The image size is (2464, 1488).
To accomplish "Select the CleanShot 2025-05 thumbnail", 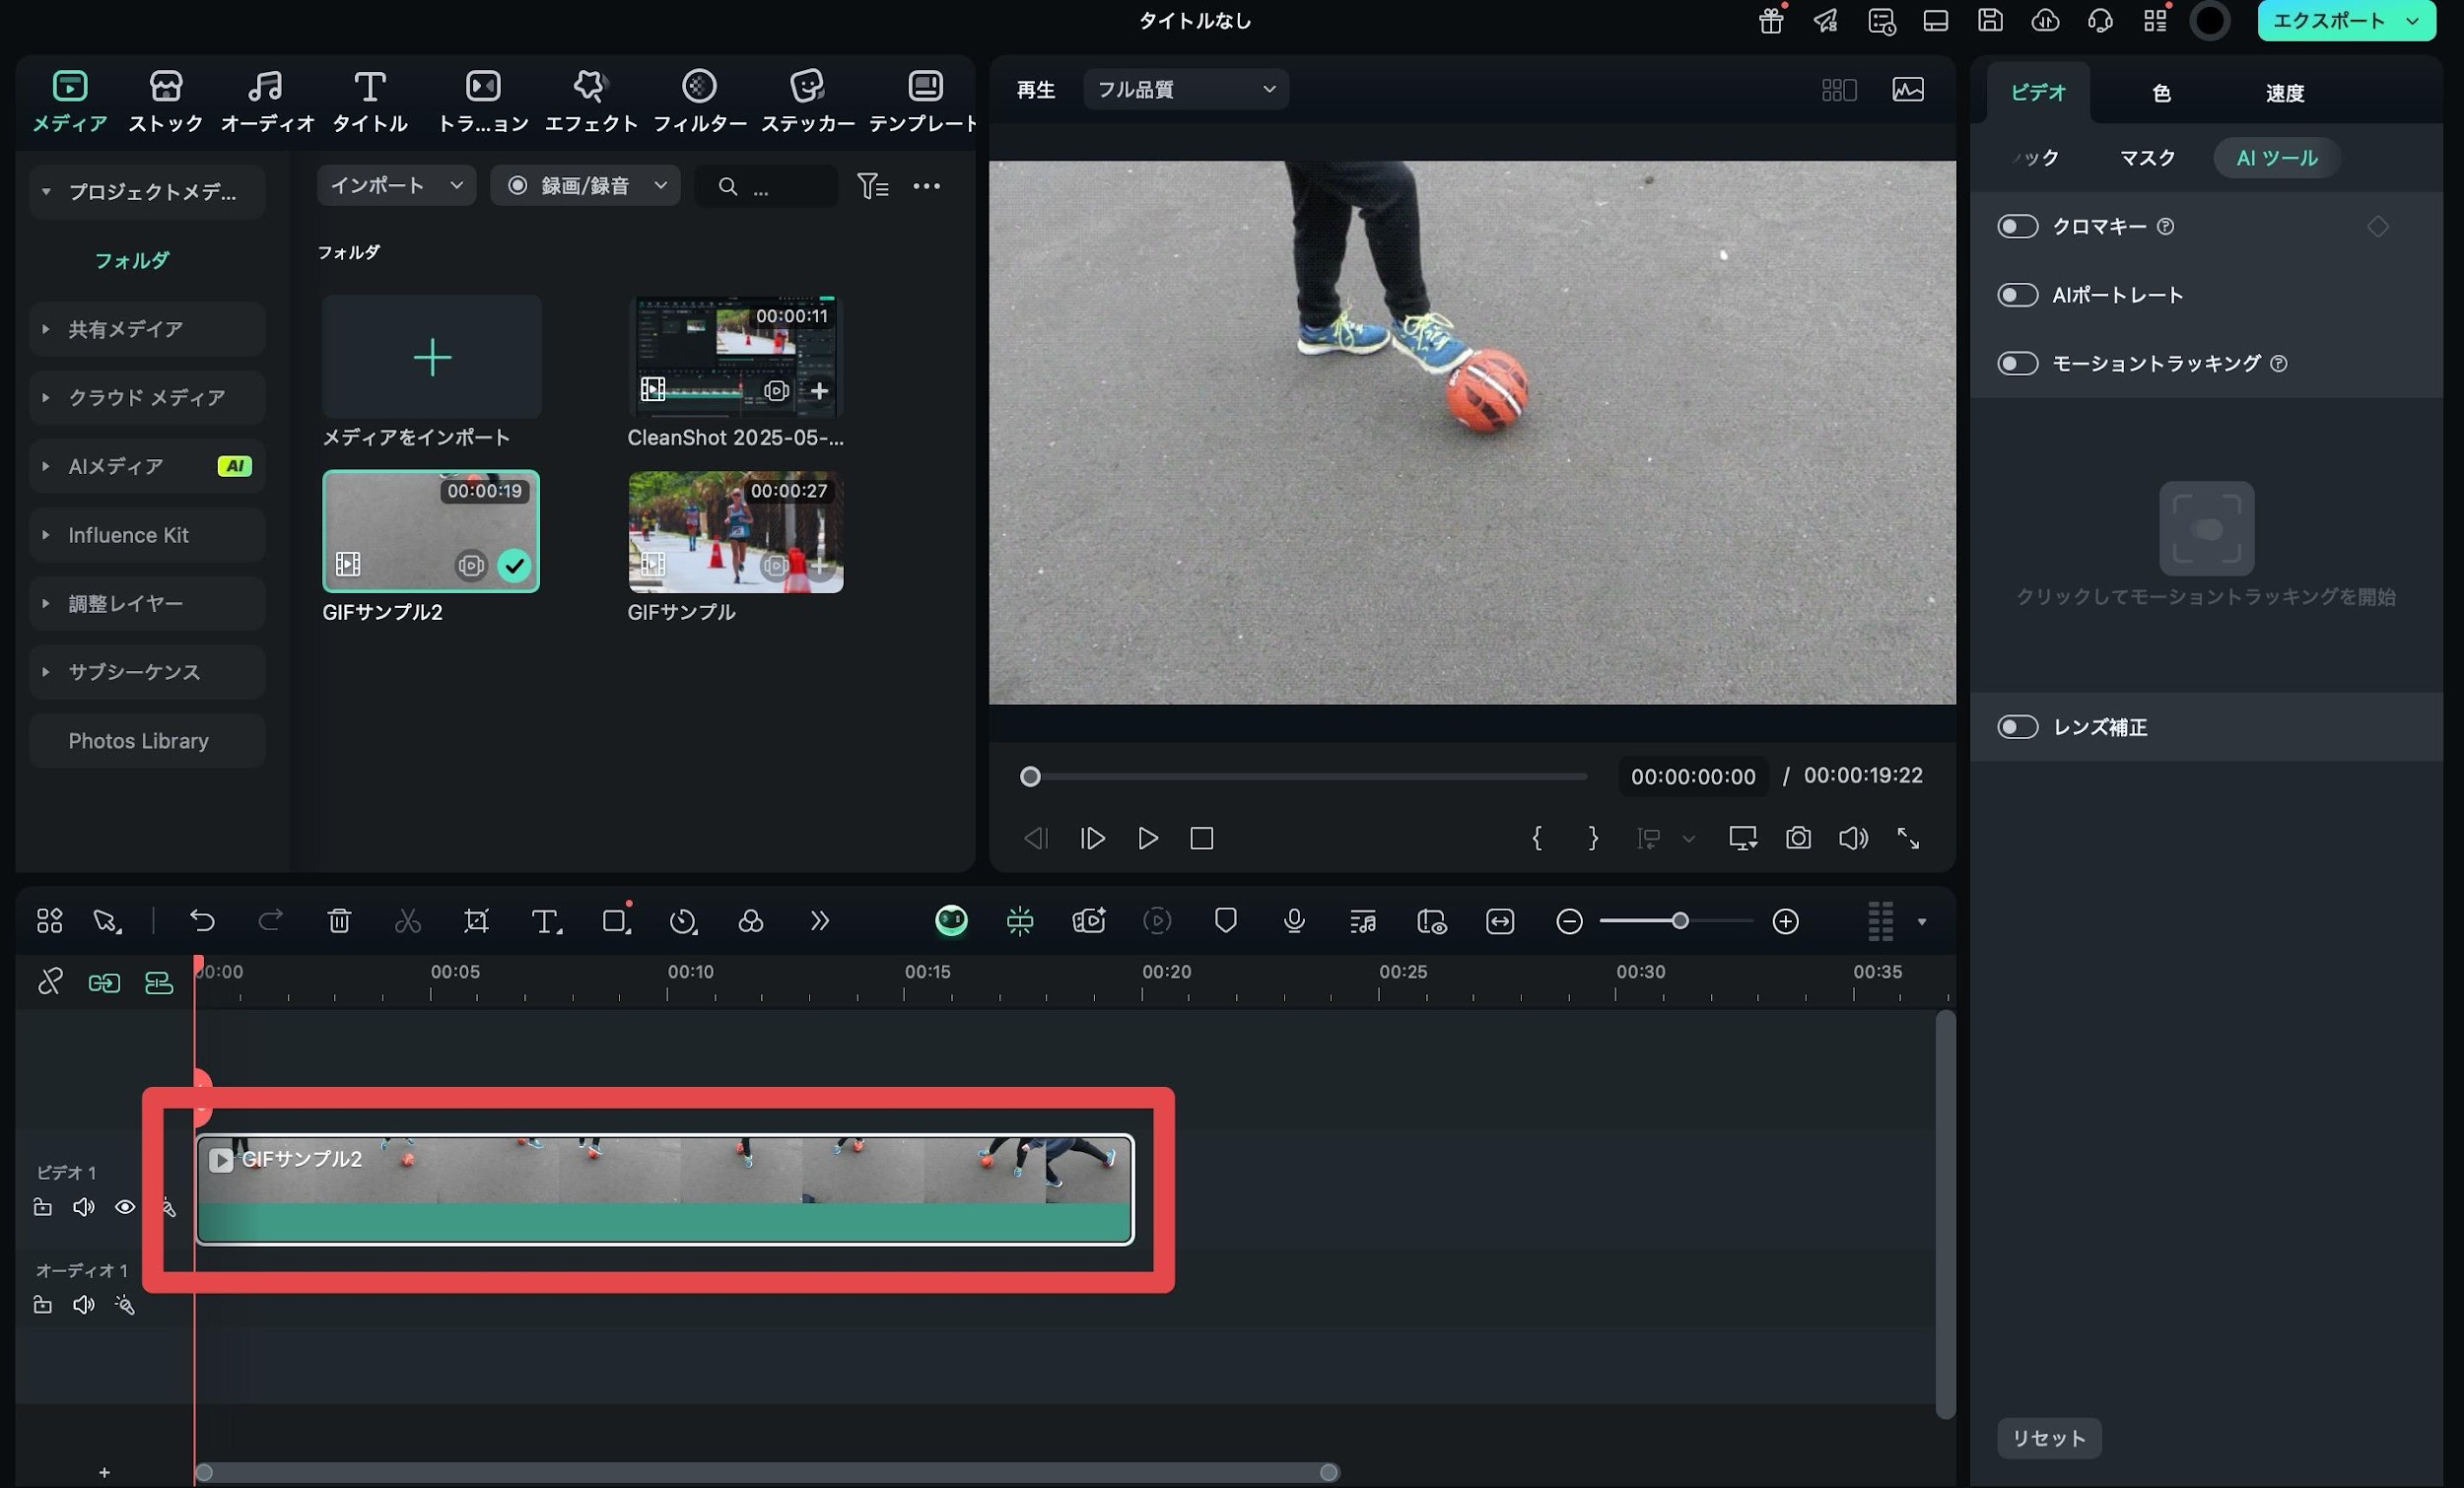I will pyautogui.click(x=735, y=357).
